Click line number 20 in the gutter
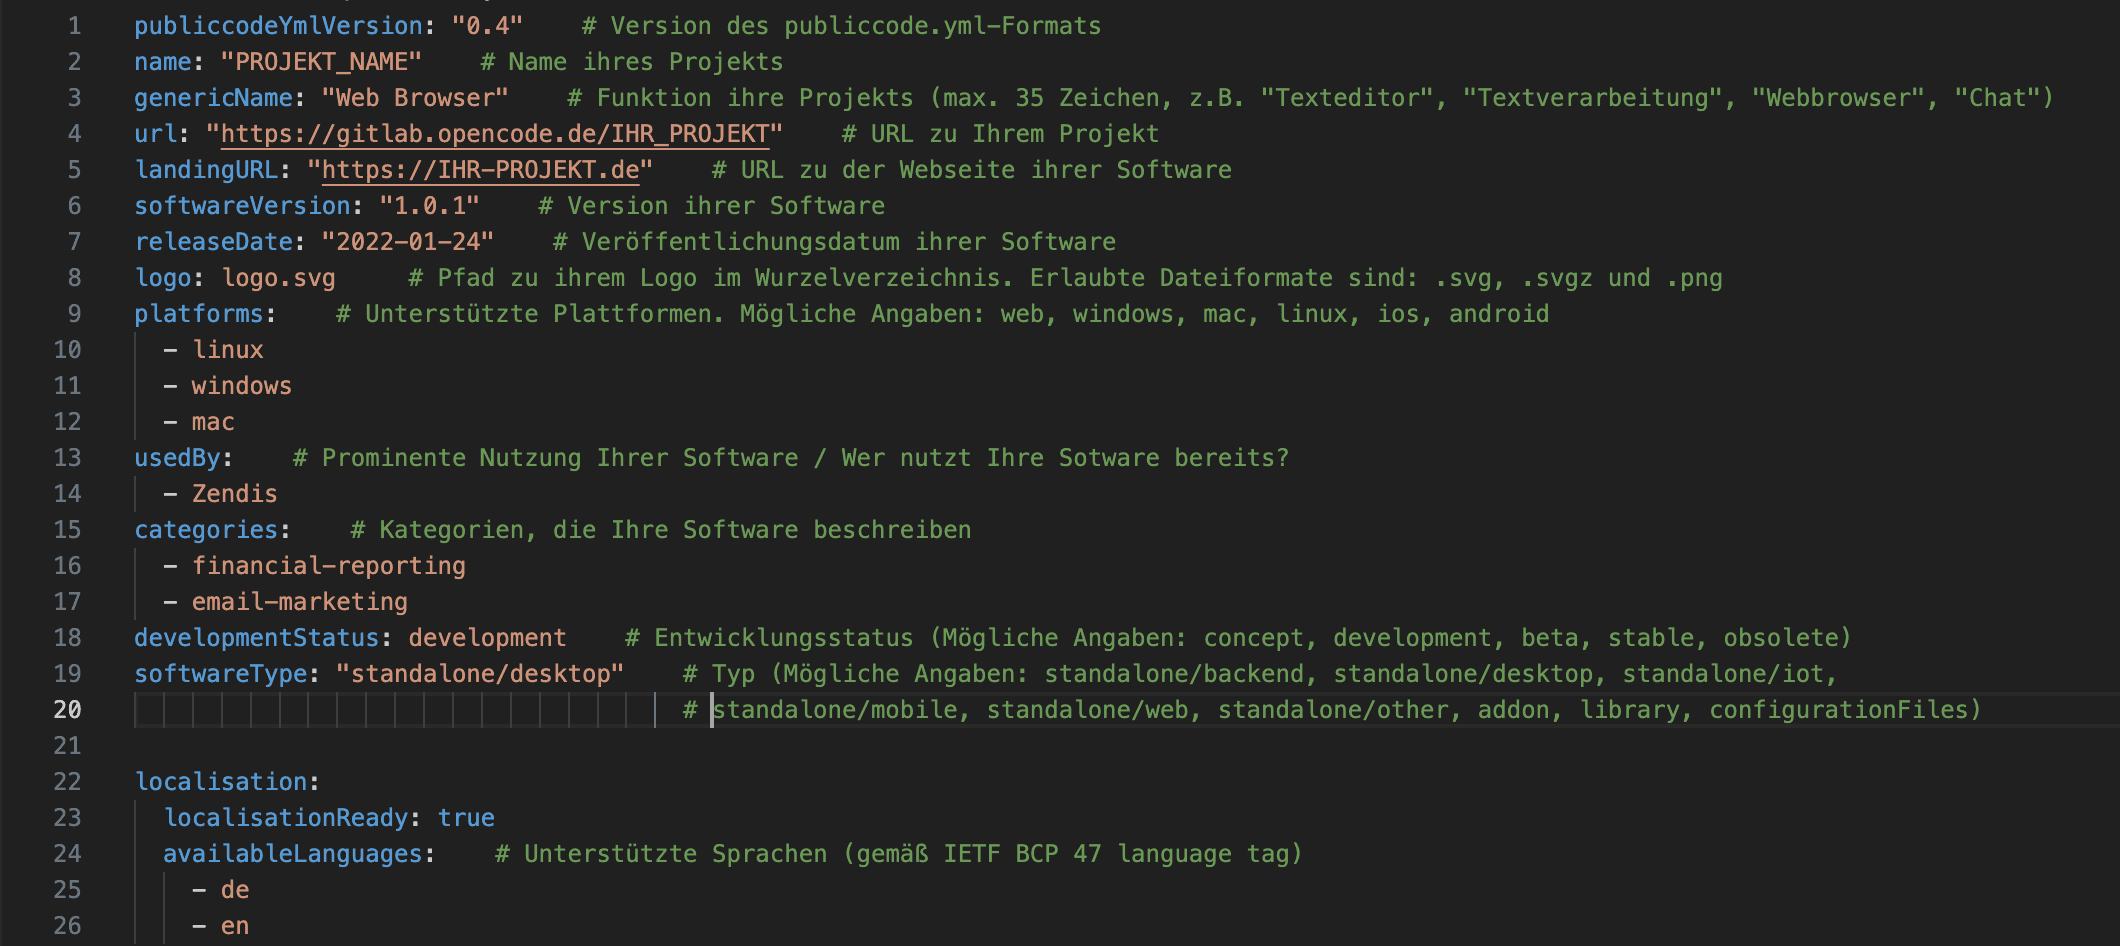Screen dimensions: 2120x946 click(x=67, y=710)
